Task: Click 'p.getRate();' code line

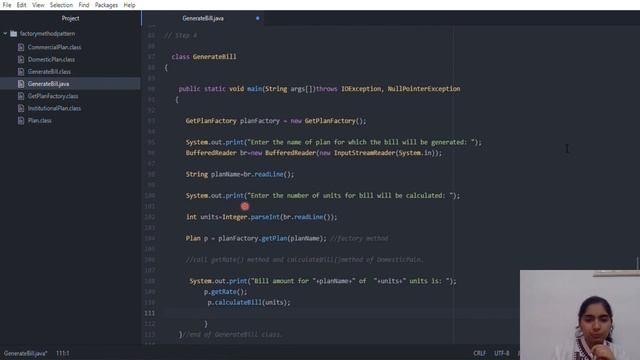Action: pyautogui.click(x=226, y=292)
